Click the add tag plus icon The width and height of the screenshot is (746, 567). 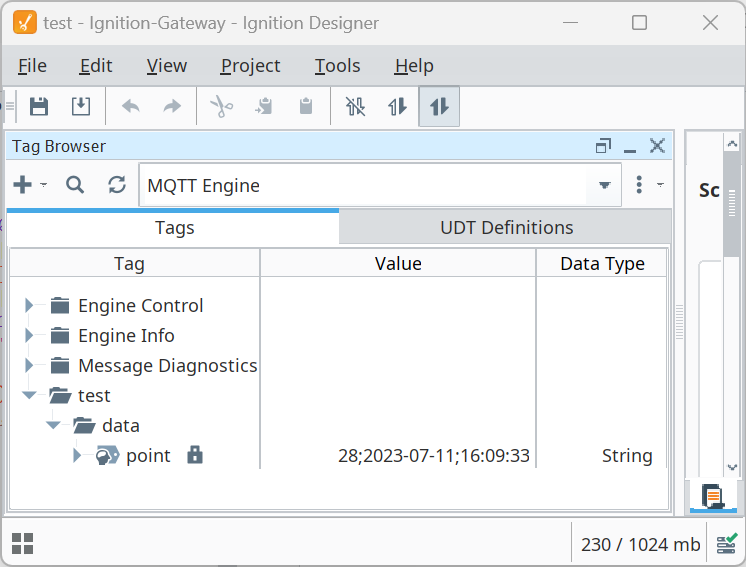click(x=22, y=185)
